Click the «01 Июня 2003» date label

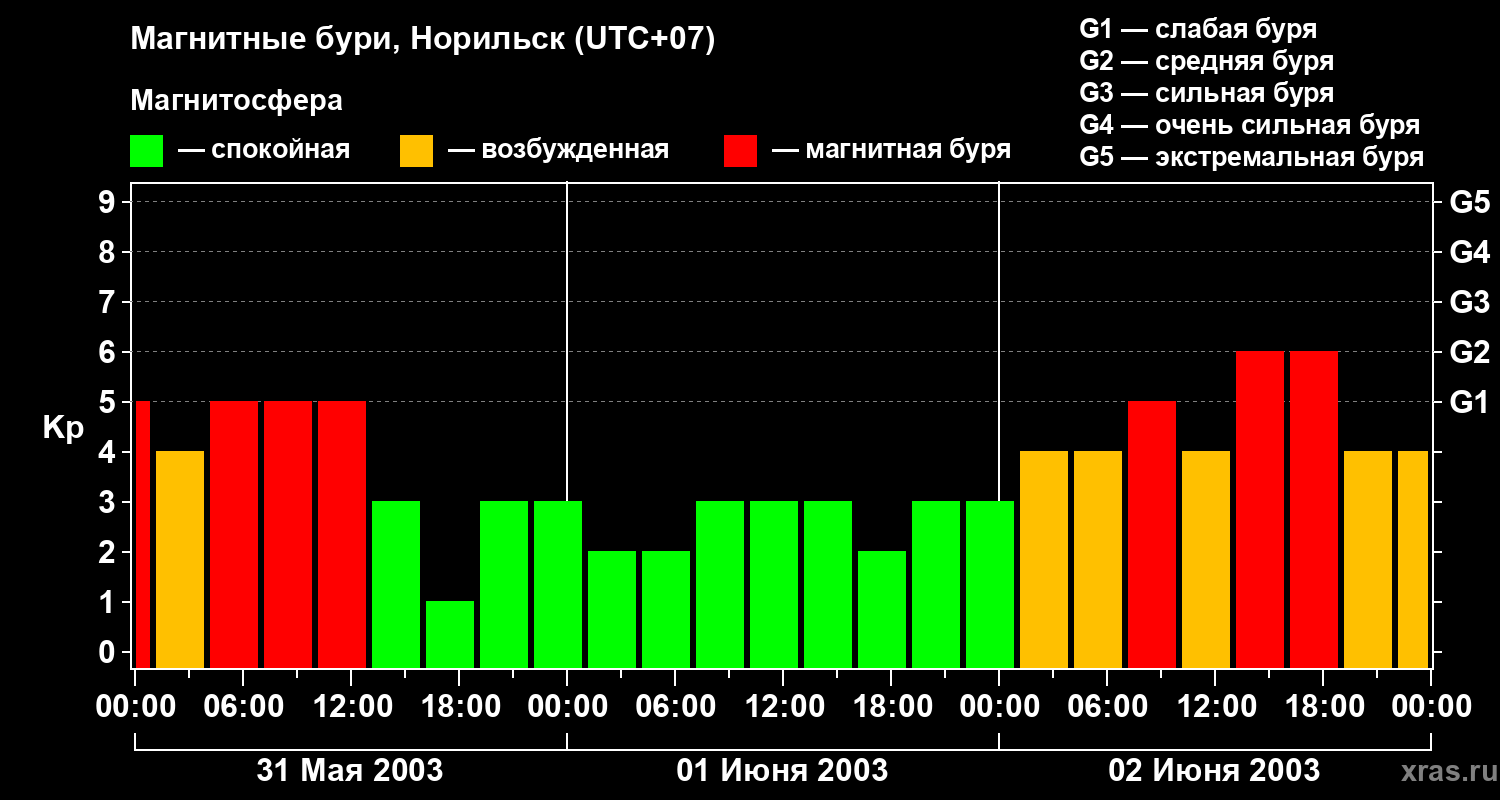[x=782, y=771]
